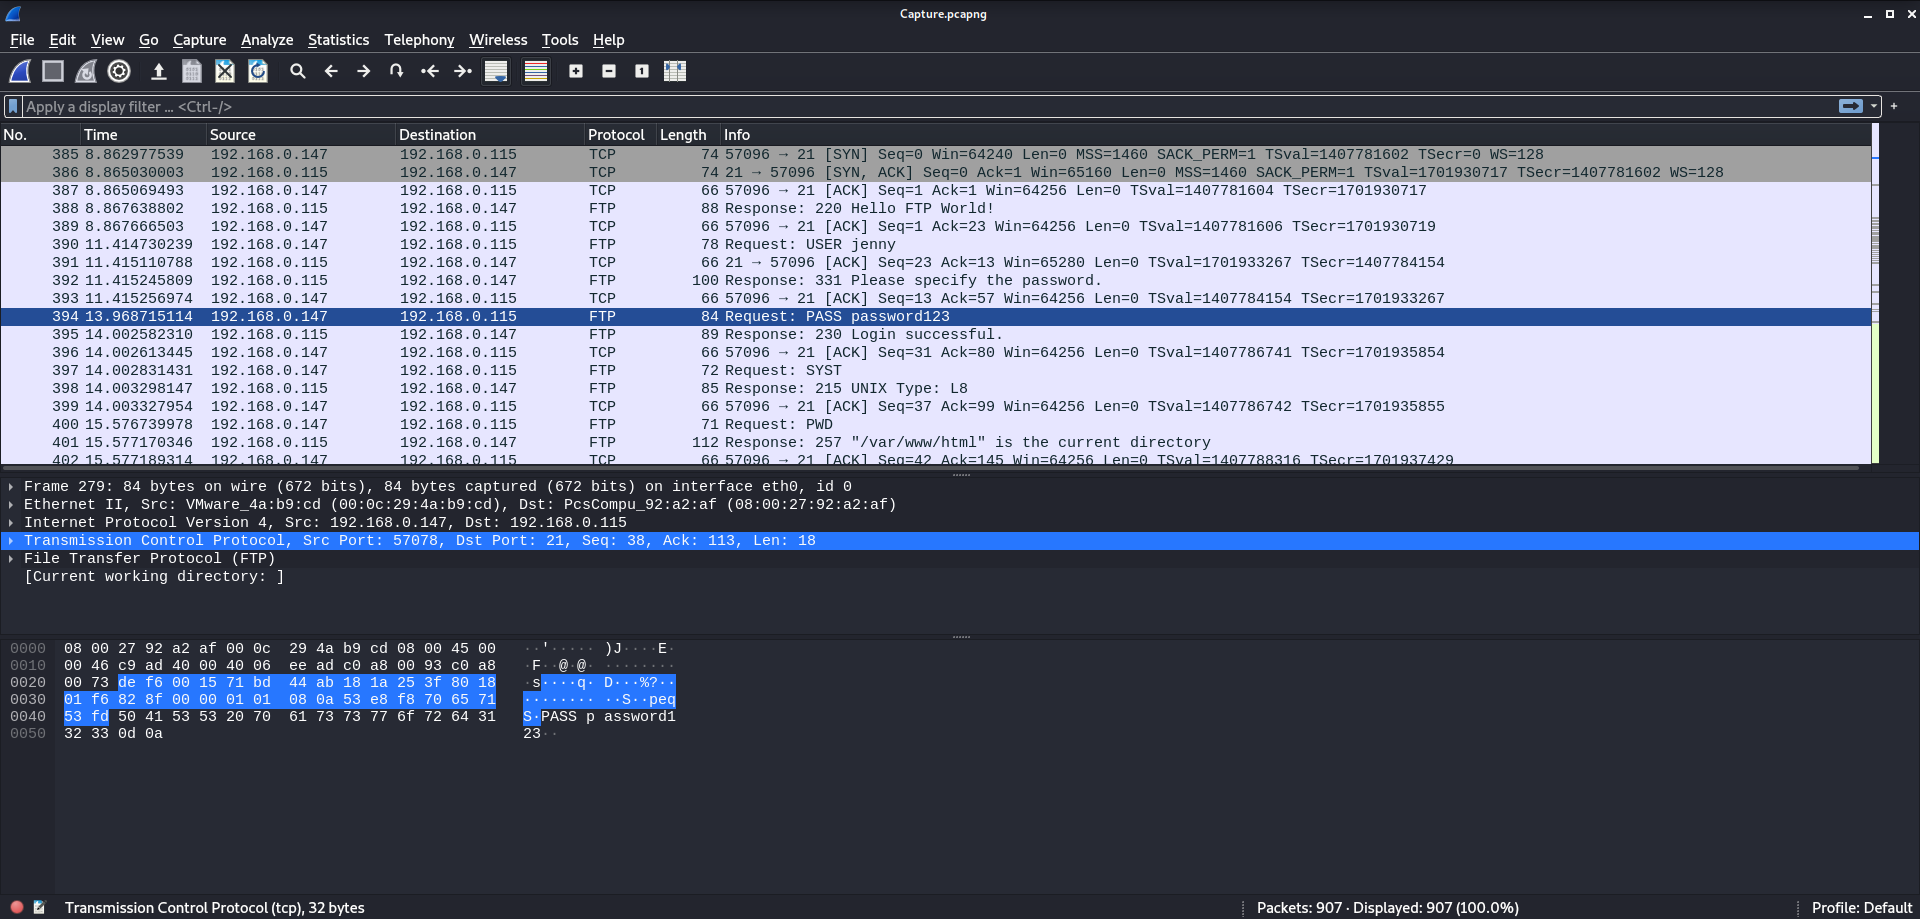Go to a specified packet
The image size is (1920, 919).
coord(397,71)
